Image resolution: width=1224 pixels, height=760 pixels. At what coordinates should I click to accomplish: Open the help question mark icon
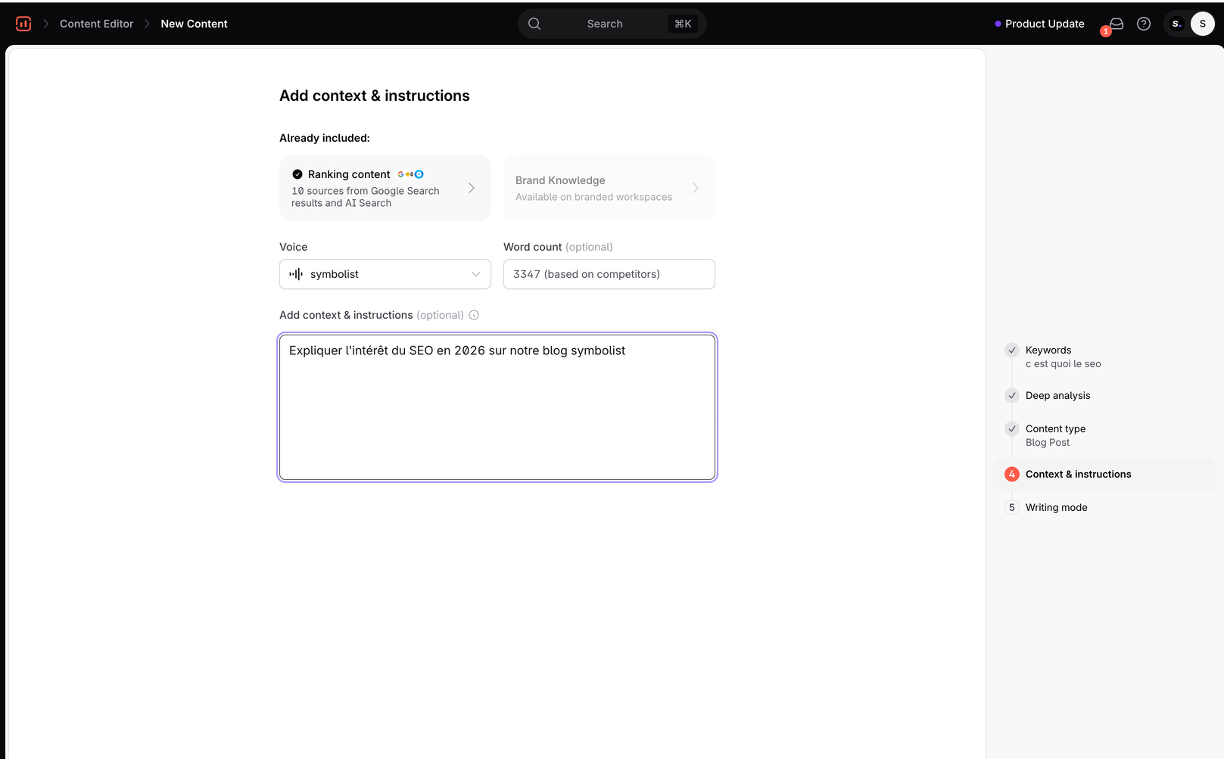(x=1144, y=24)
